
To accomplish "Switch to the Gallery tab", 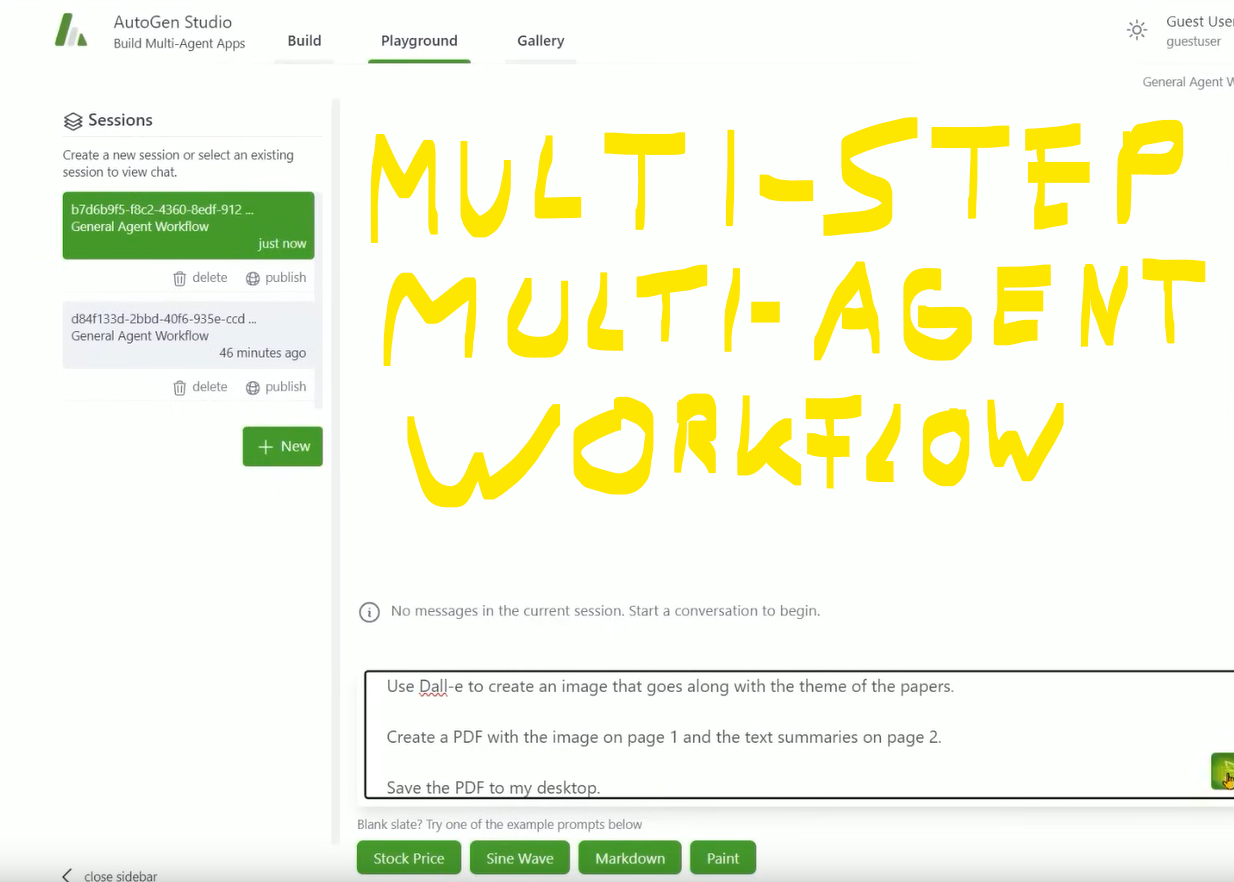I will 540,40.
